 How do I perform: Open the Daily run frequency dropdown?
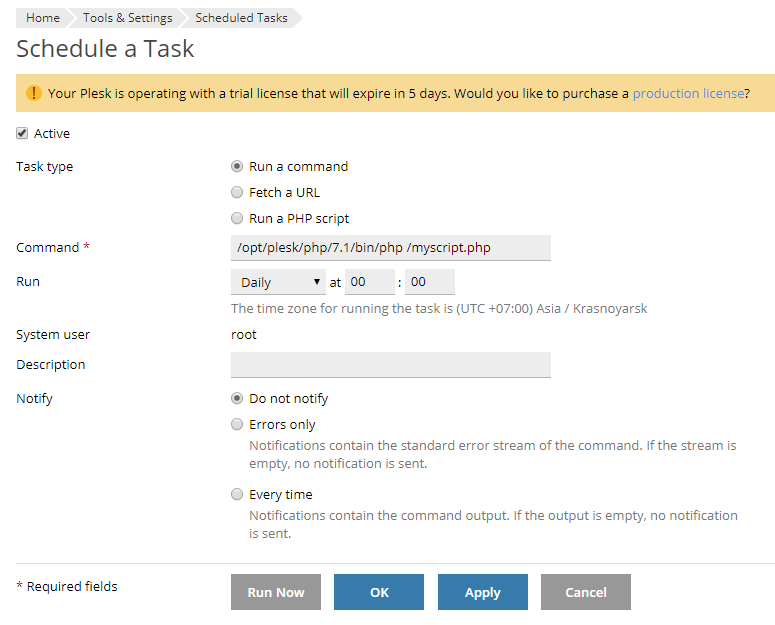pos(278,283)
